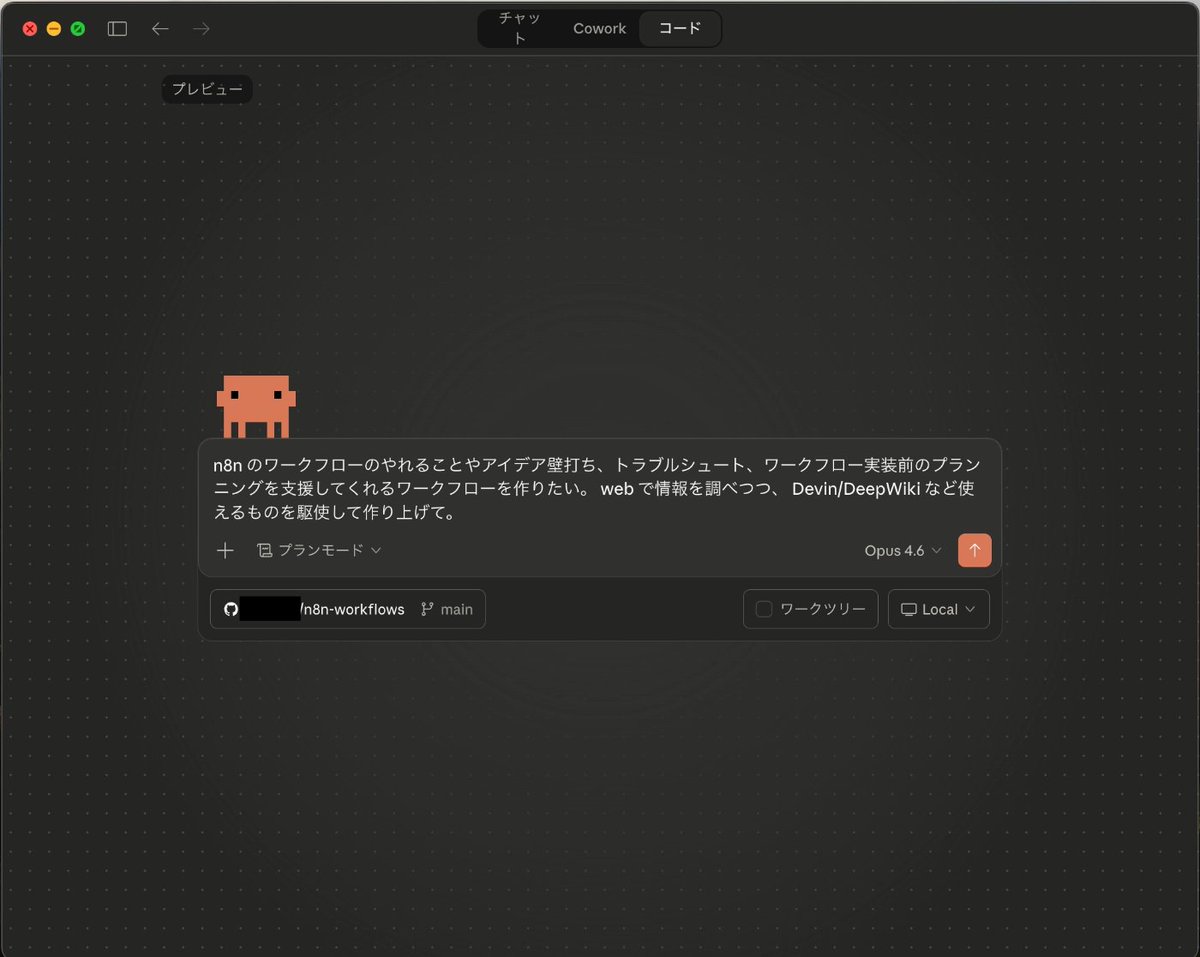This screenshot has width=1200, height=957.
Task: Go back with the left arrow
Action: (x=160, y=29)
